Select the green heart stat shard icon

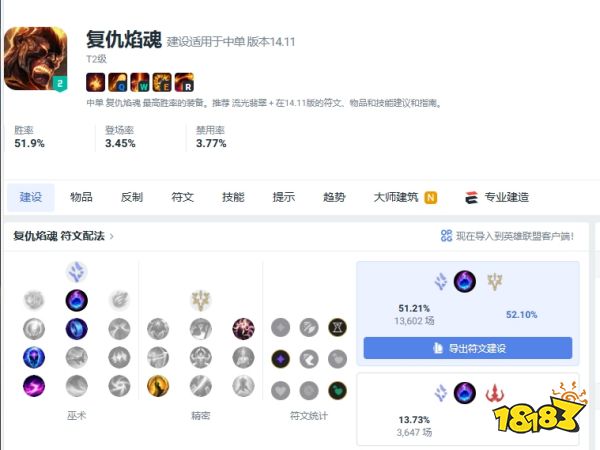click(x=338, y=391)
